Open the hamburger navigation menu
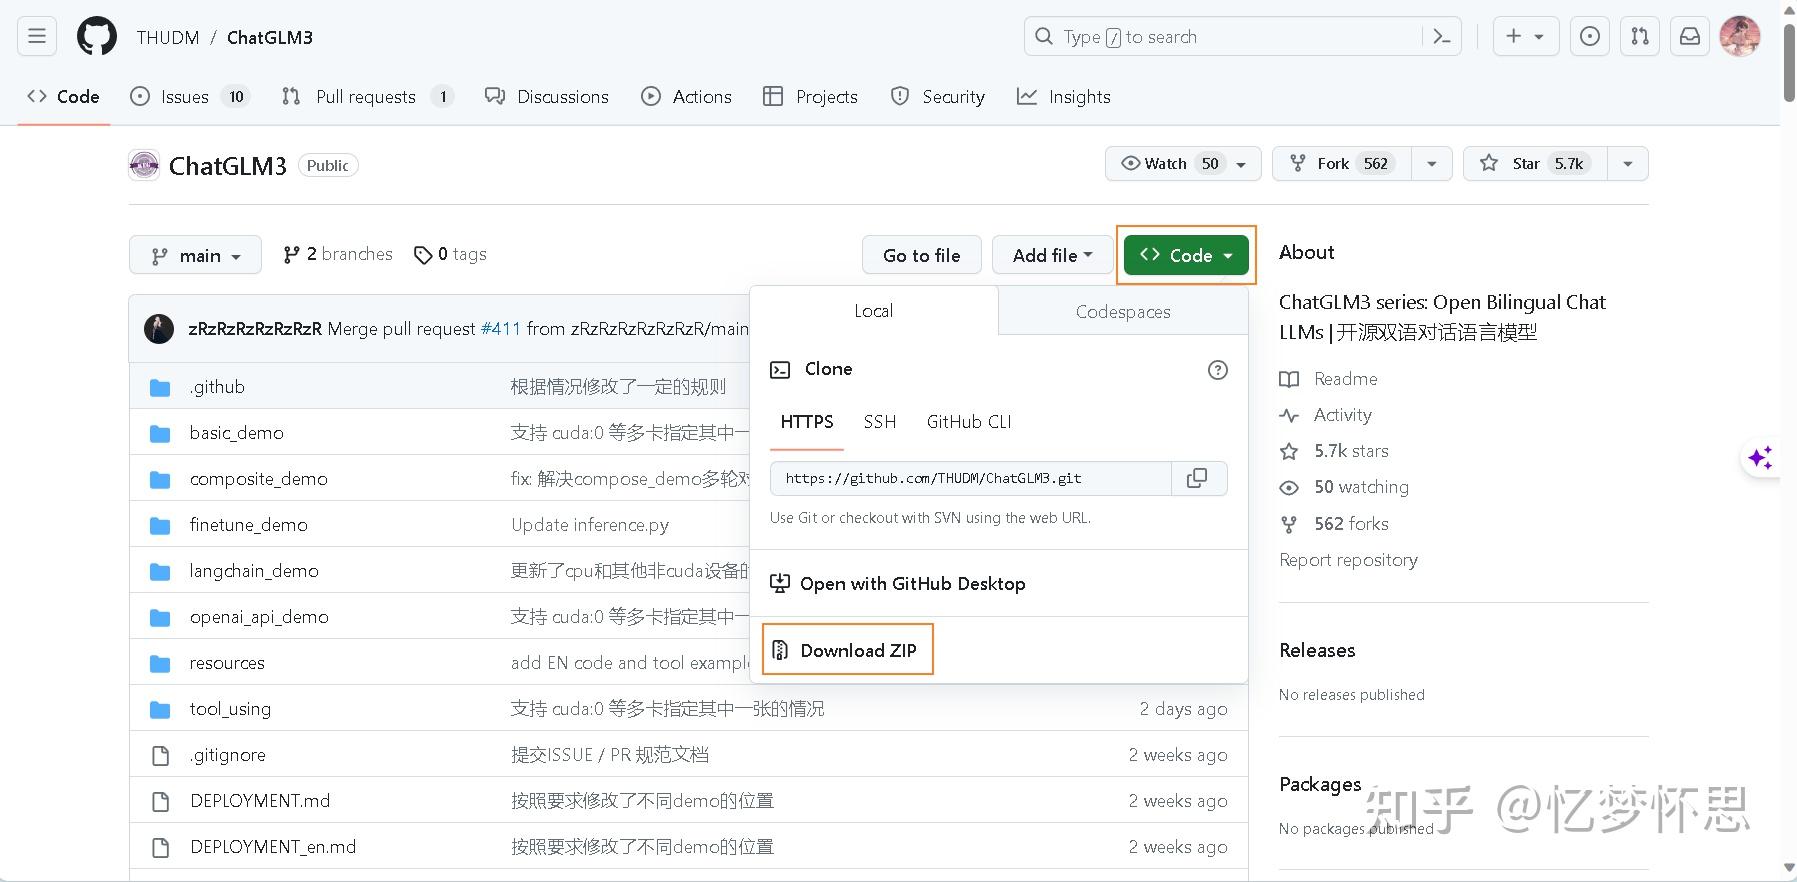This screenshot has height=882, width=1797. click(x=37, y=37)
